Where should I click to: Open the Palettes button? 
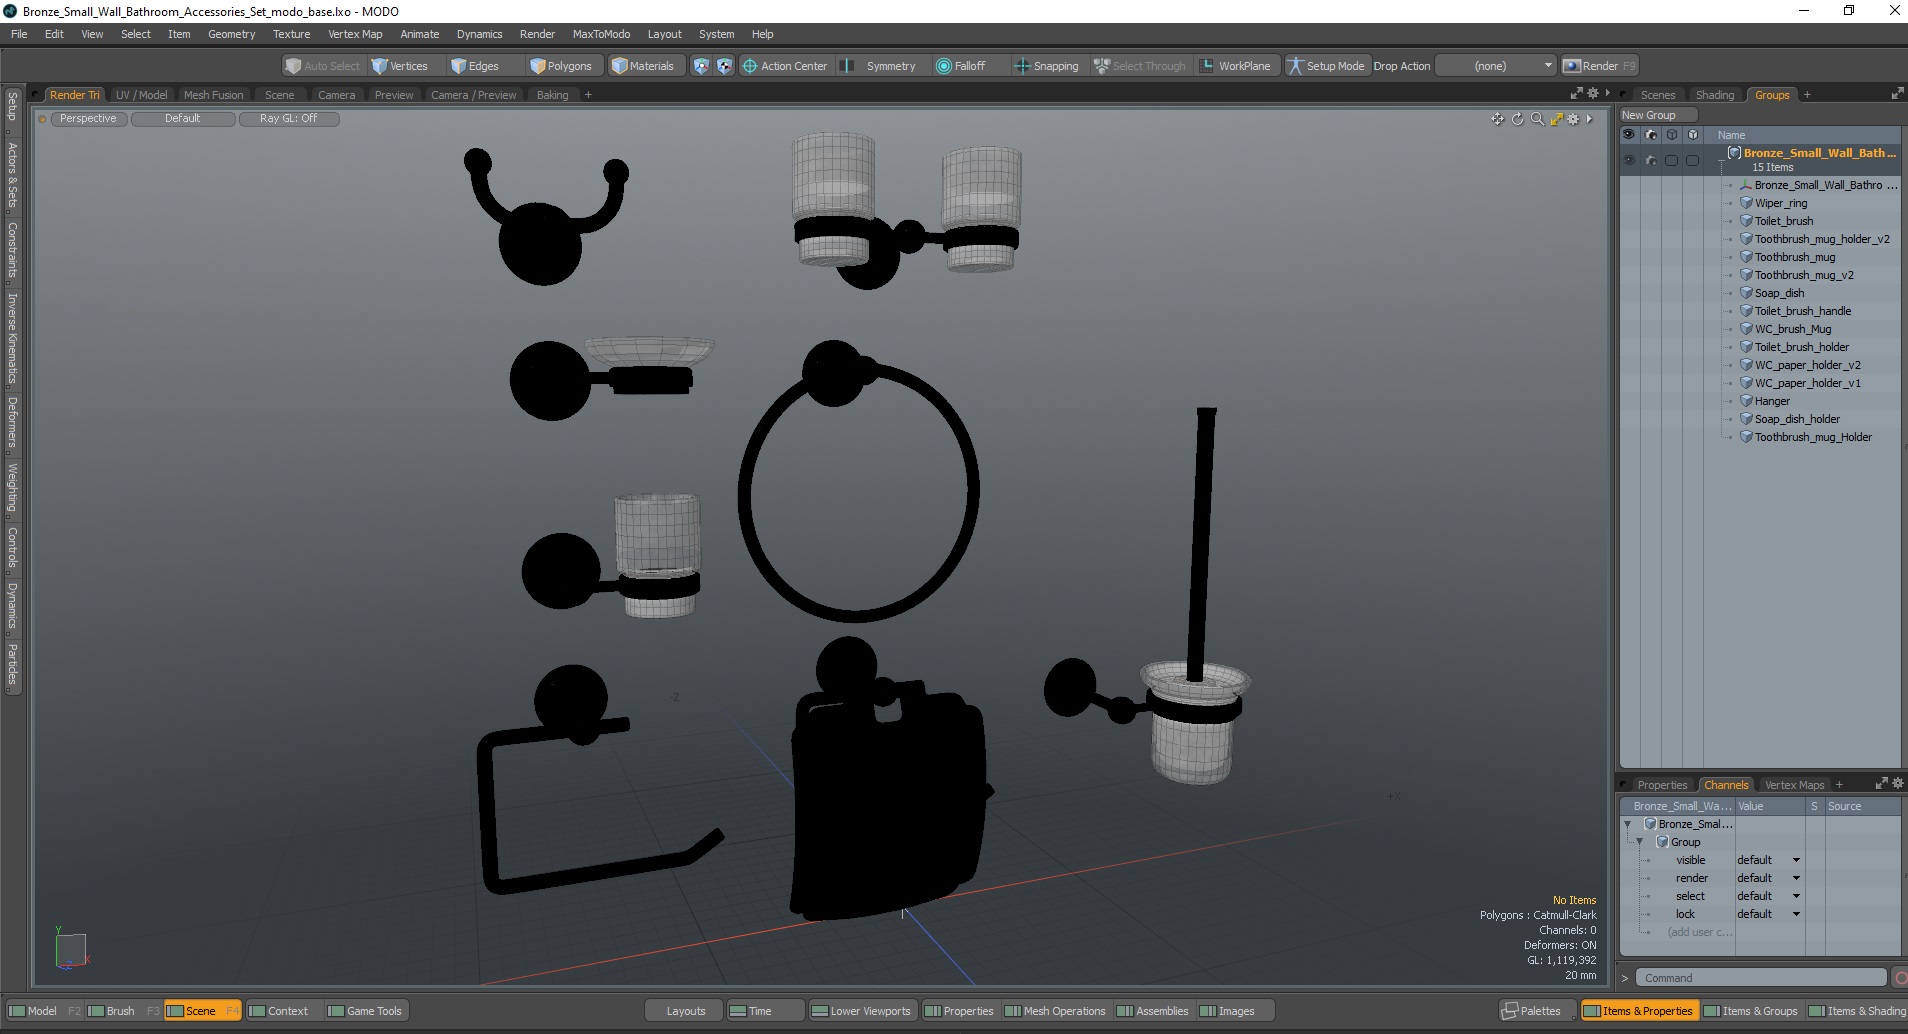pos(1536,1011)
